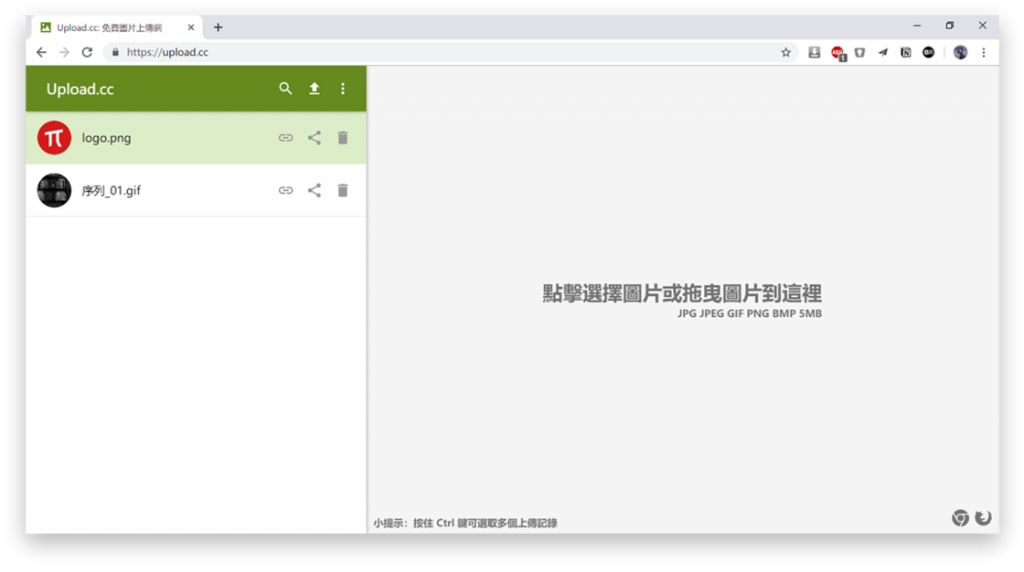Copy link for logo.png
The height and width of the screenshot is (572, 1024).
click(x=286, y=138)
